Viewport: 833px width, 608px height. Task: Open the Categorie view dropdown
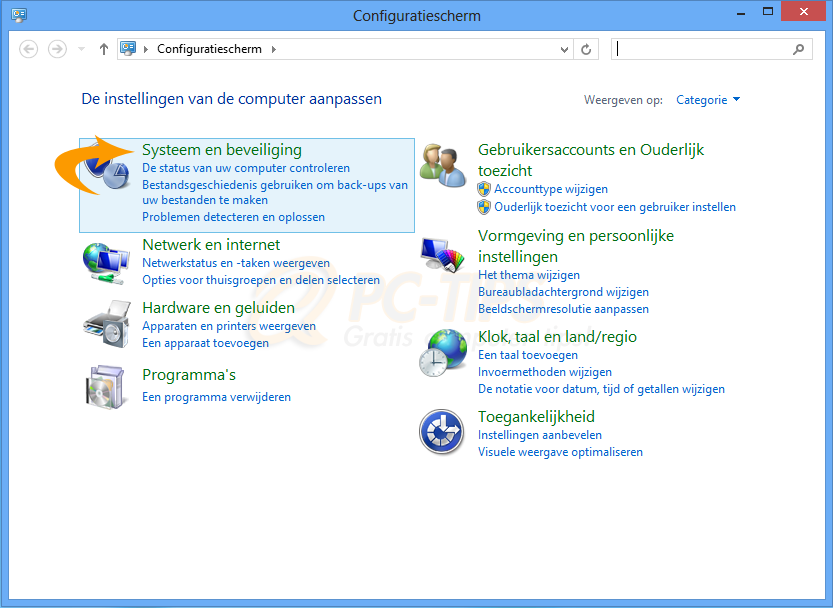(x=708, y=100)
